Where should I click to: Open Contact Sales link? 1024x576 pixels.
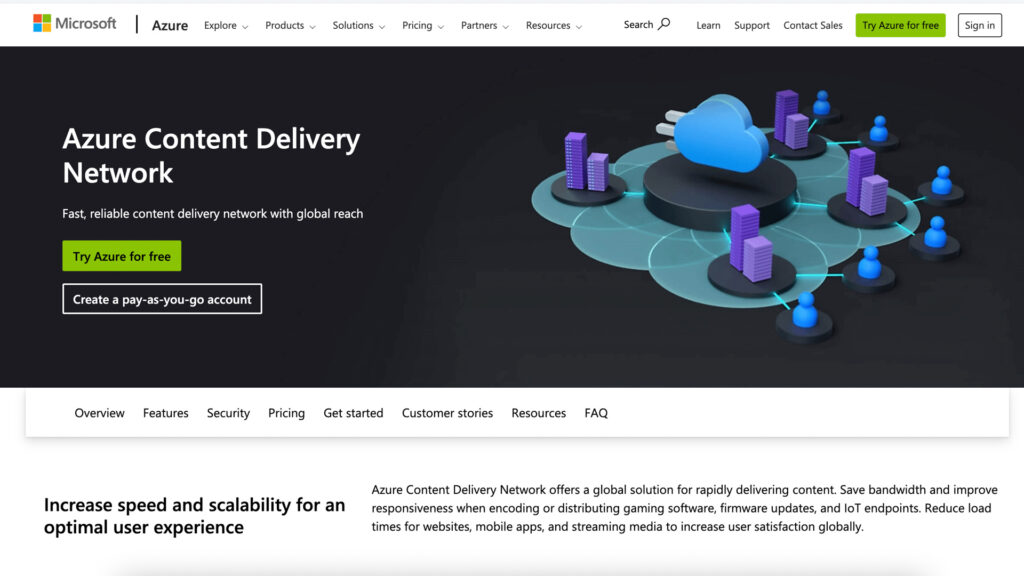click(x=812, y=25)
